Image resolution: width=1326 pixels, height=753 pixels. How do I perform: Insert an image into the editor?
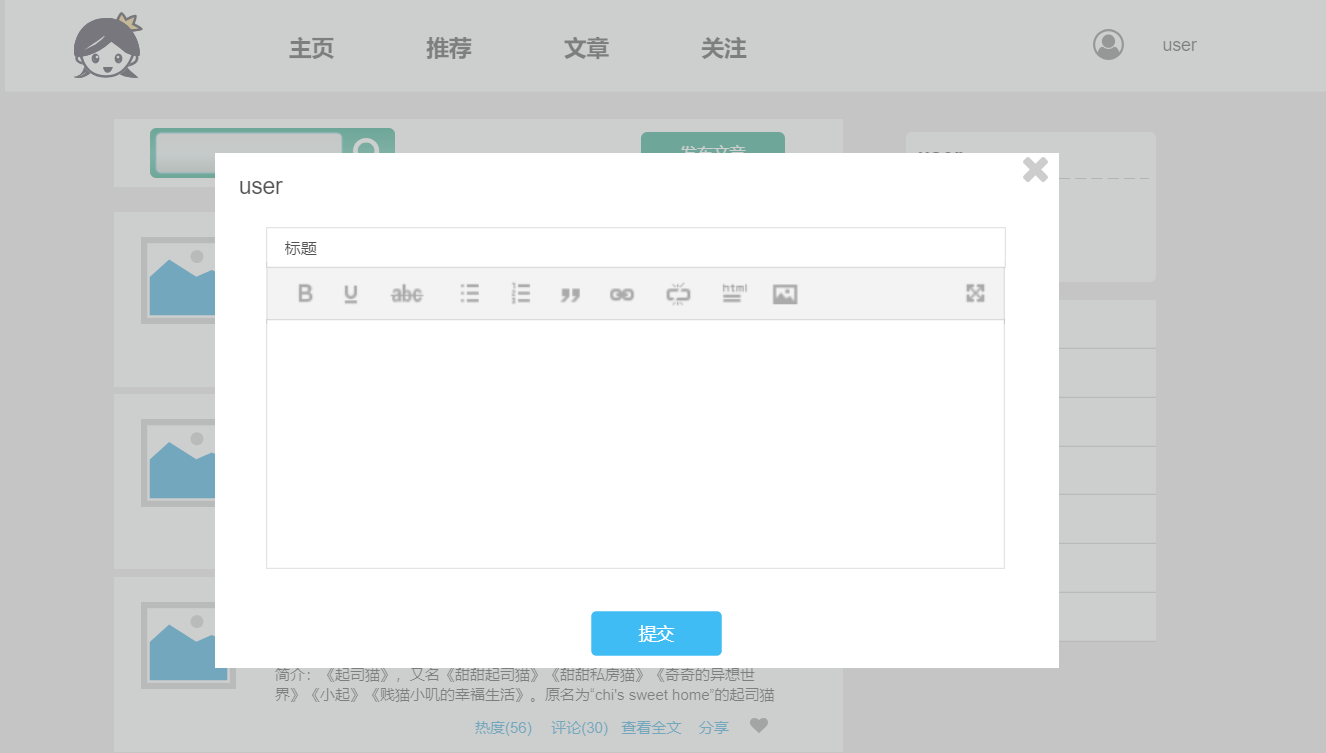pos(784,293)
